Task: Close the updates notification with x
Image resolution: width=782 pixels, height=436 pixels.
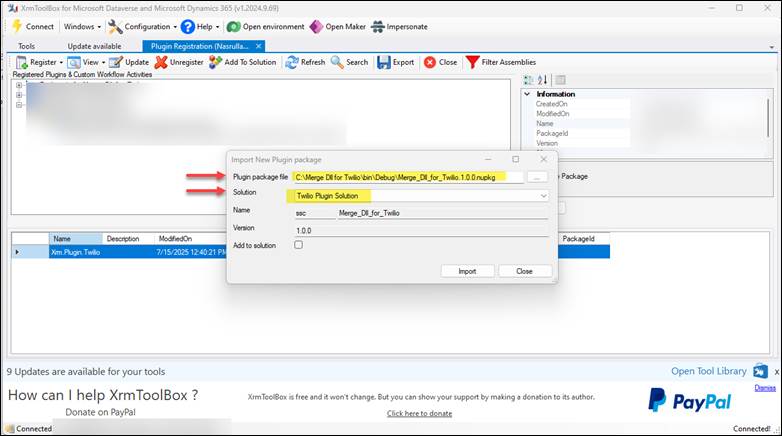Action: (777, 372)
